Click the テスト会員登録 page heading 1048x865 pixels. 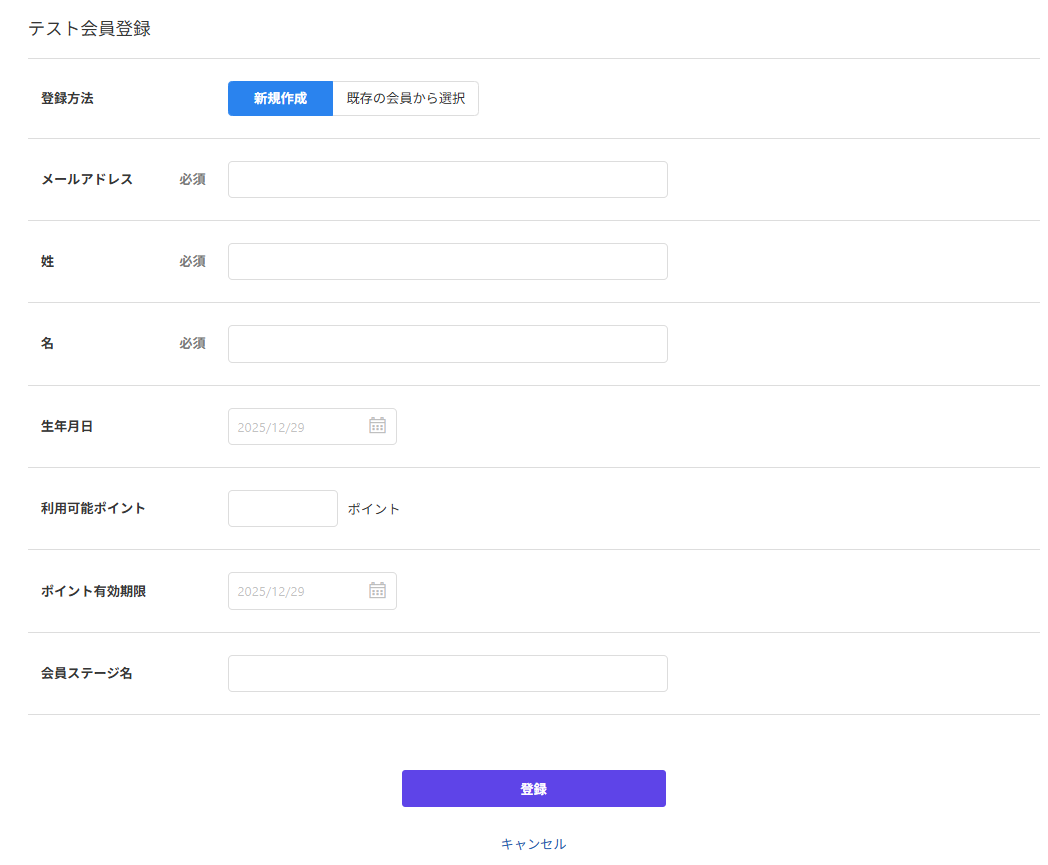tap(89, 29)
